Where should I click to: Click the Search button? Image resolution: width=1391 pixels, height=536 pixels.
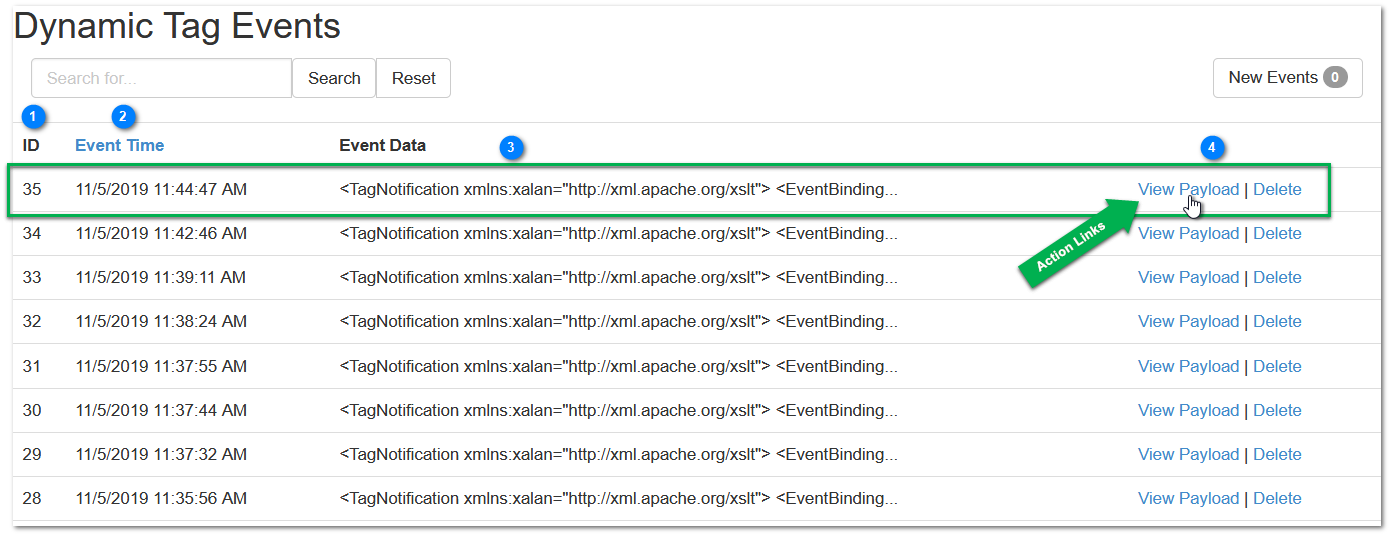point(334,78)
